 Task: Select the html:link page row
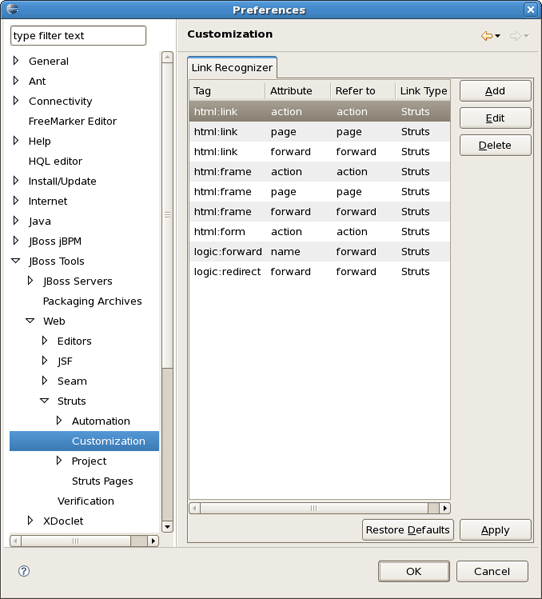click(x=320, y=131)
